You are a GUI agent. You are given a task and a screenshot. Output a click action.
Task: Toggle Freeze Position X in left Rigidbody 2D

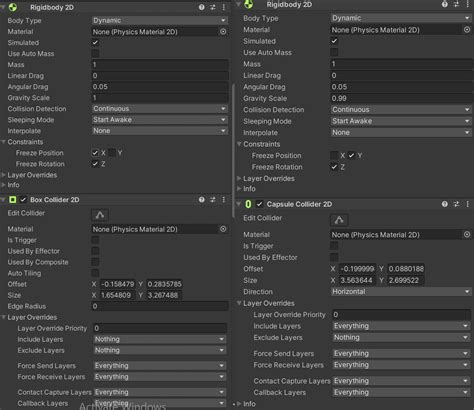pyautogui.click(x=95, y=153)
